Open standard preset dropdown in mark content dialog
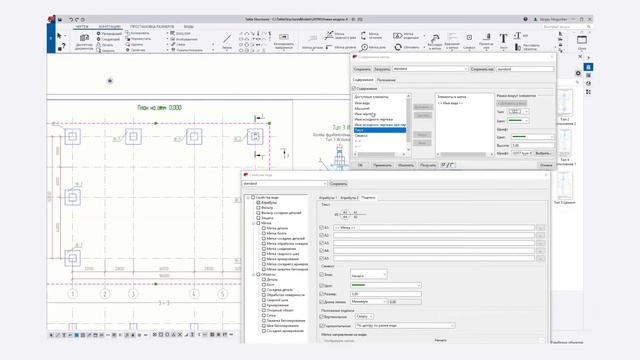 (x=430, y=69)
